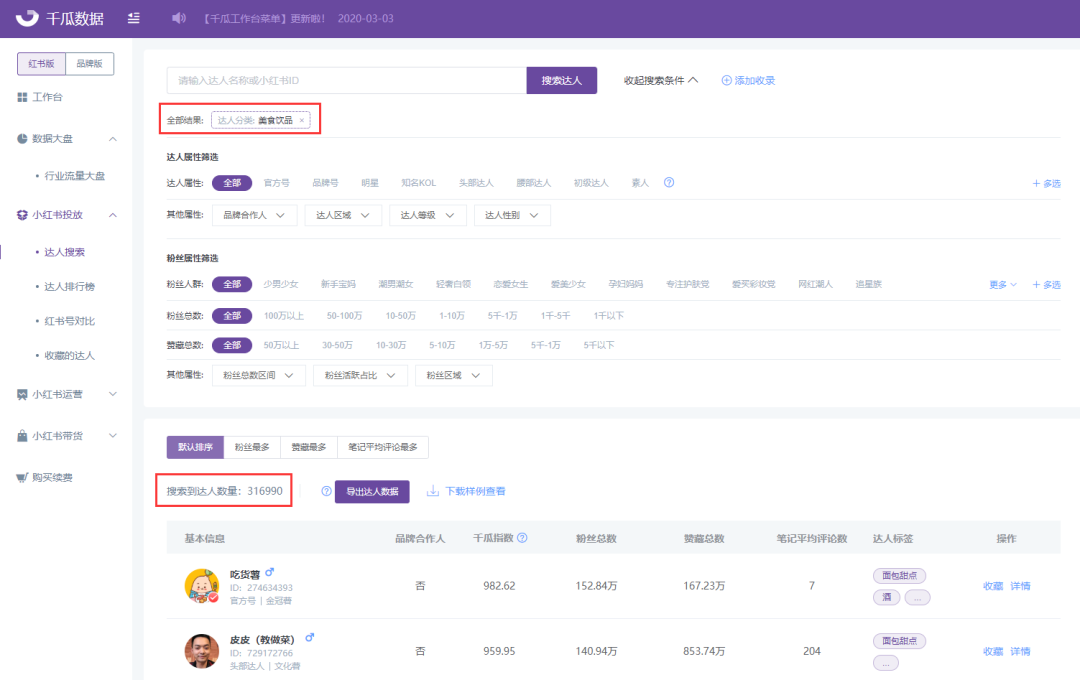Open 收藏的达人 in the sidebar

pyautogui.click(x=70, y=356)
